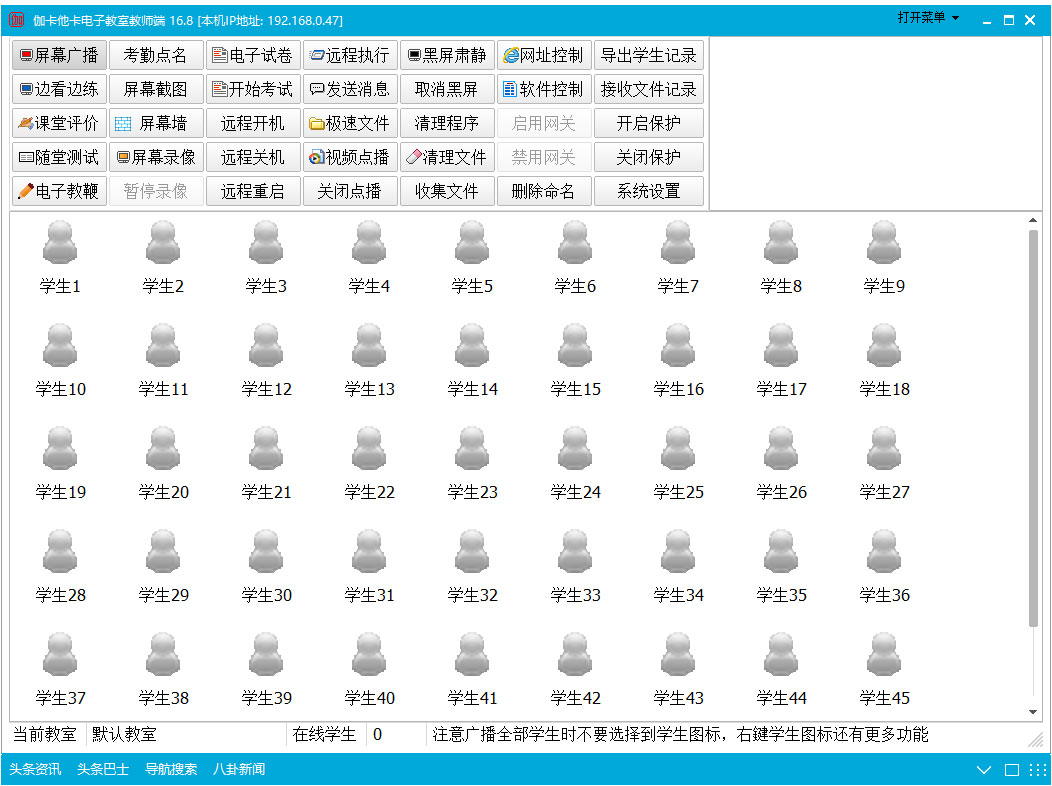
Task: Activate 黑屏肃静 to blank student screens
Action: (x=446, y=54)
